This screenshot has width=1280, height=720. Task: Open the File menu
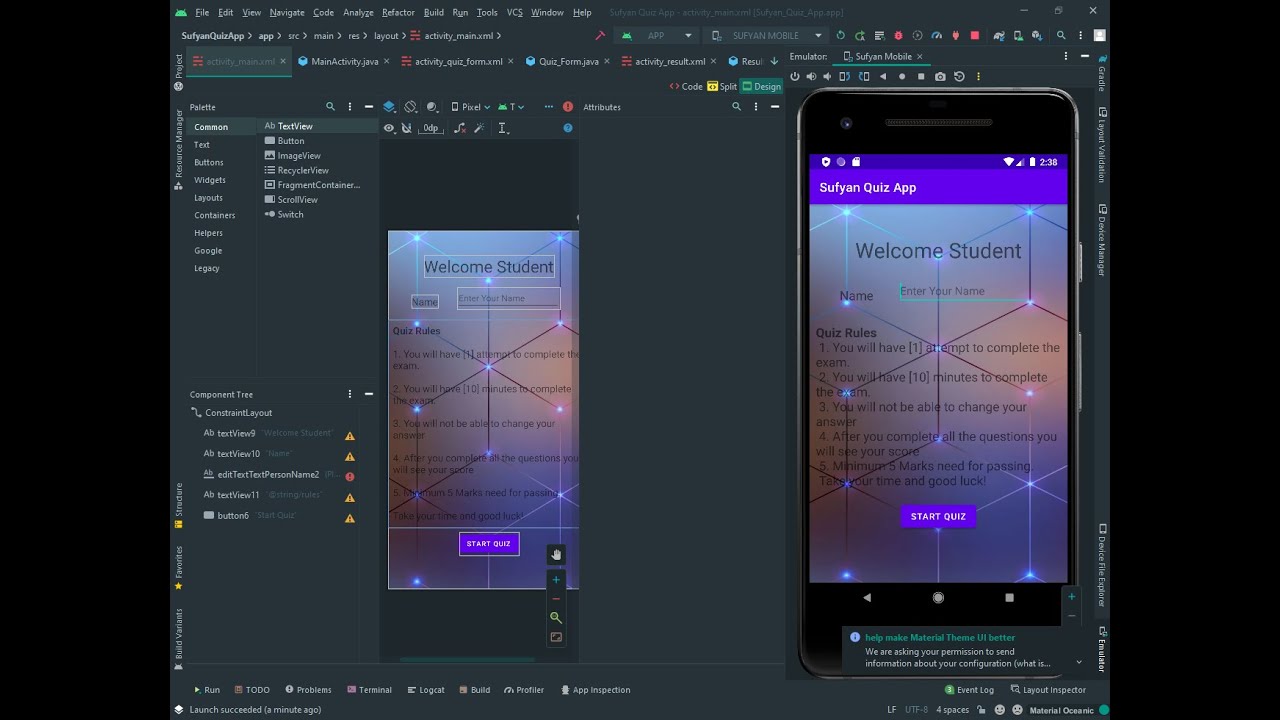click(203, 12)
